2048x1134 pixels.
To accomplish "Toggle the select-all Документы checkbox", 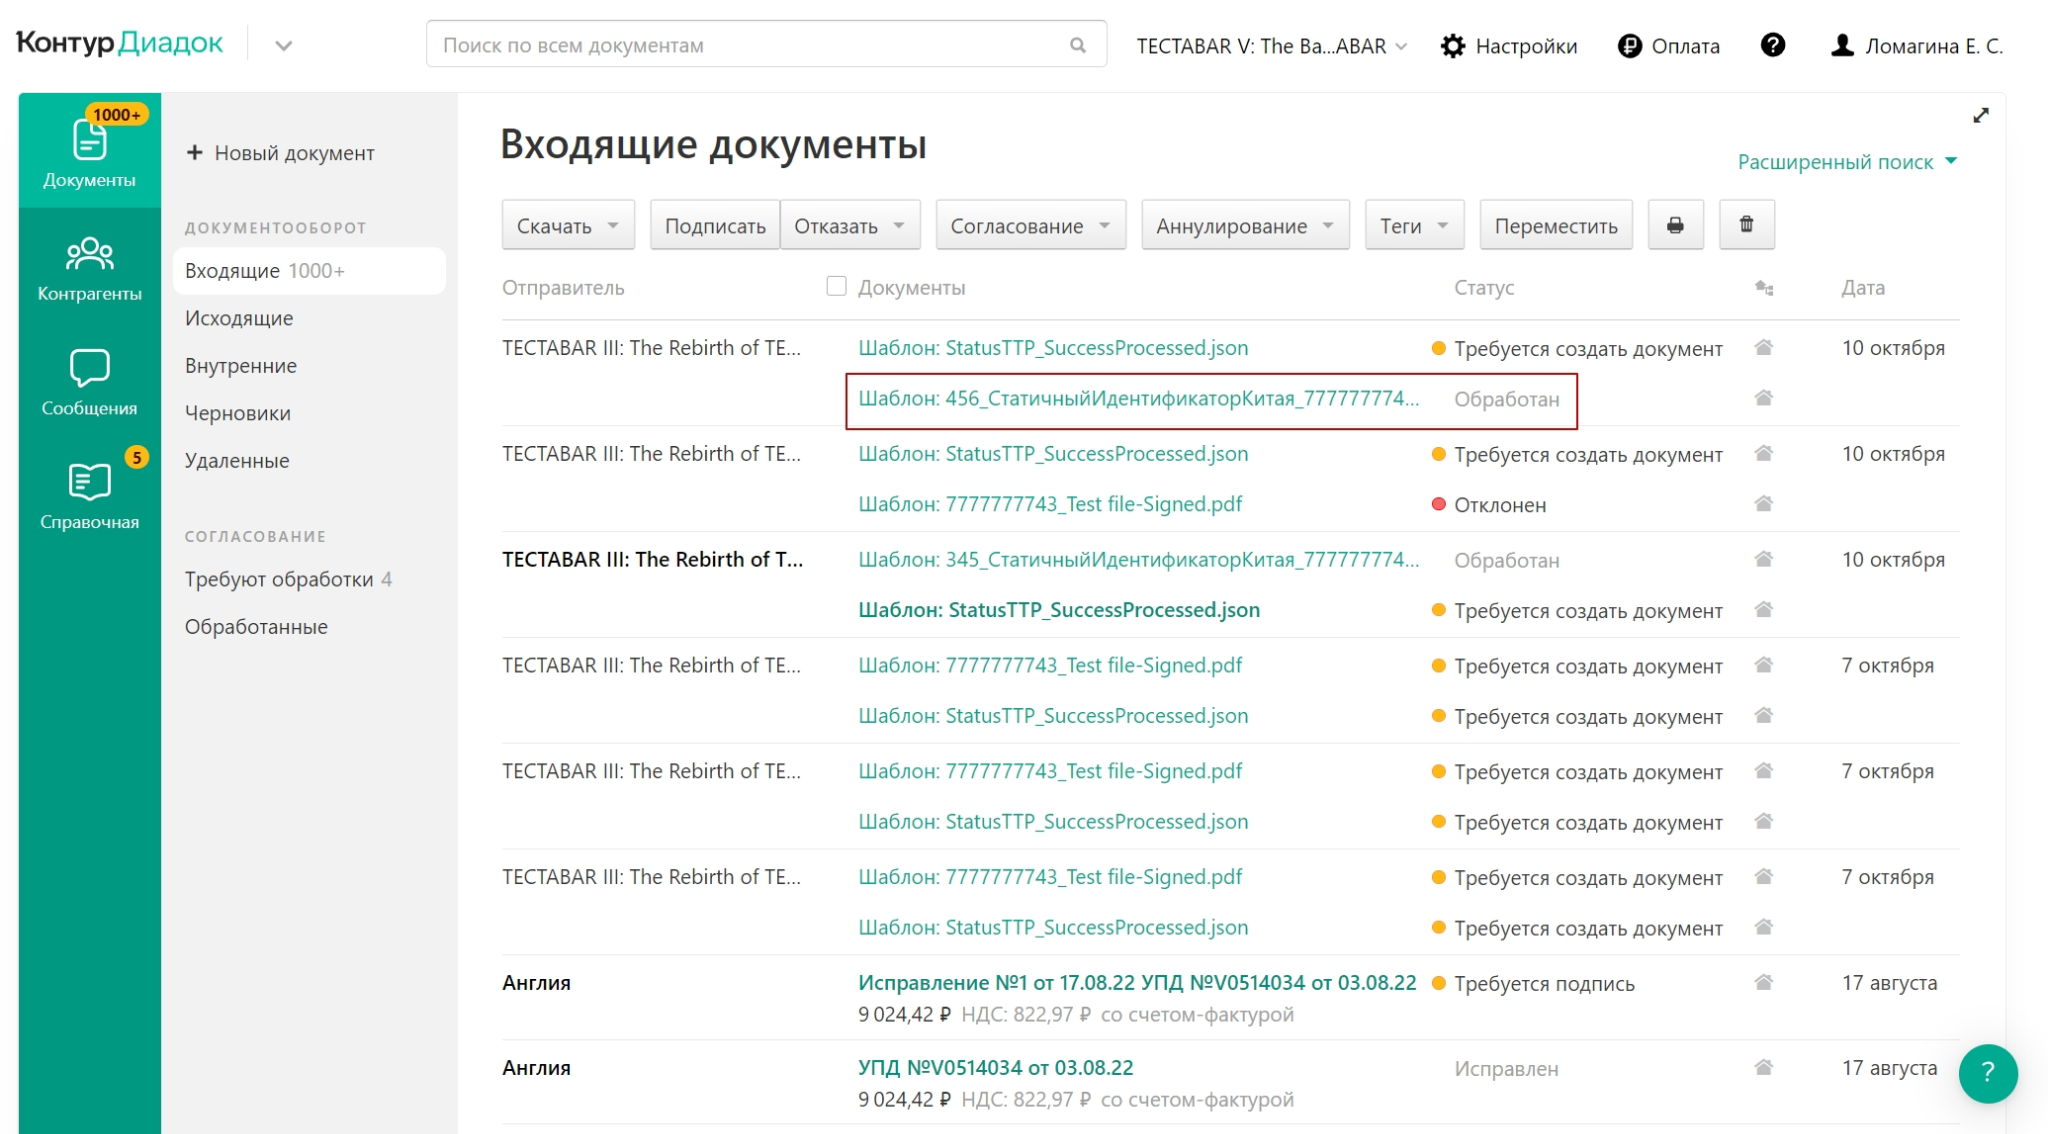I will (836, 287).
